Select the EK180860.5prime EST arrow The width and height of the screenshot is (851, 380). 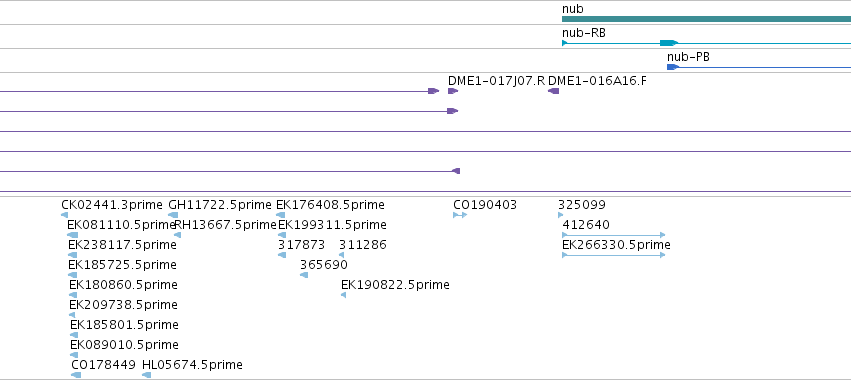[x=73, y=295]
